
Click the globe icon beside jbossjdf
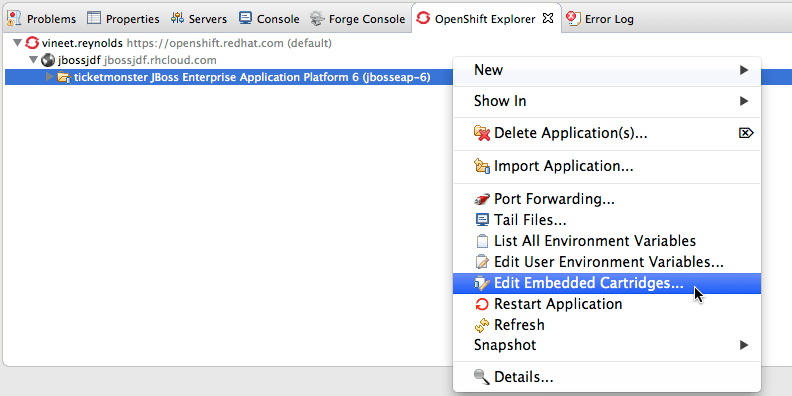(48, 61)
